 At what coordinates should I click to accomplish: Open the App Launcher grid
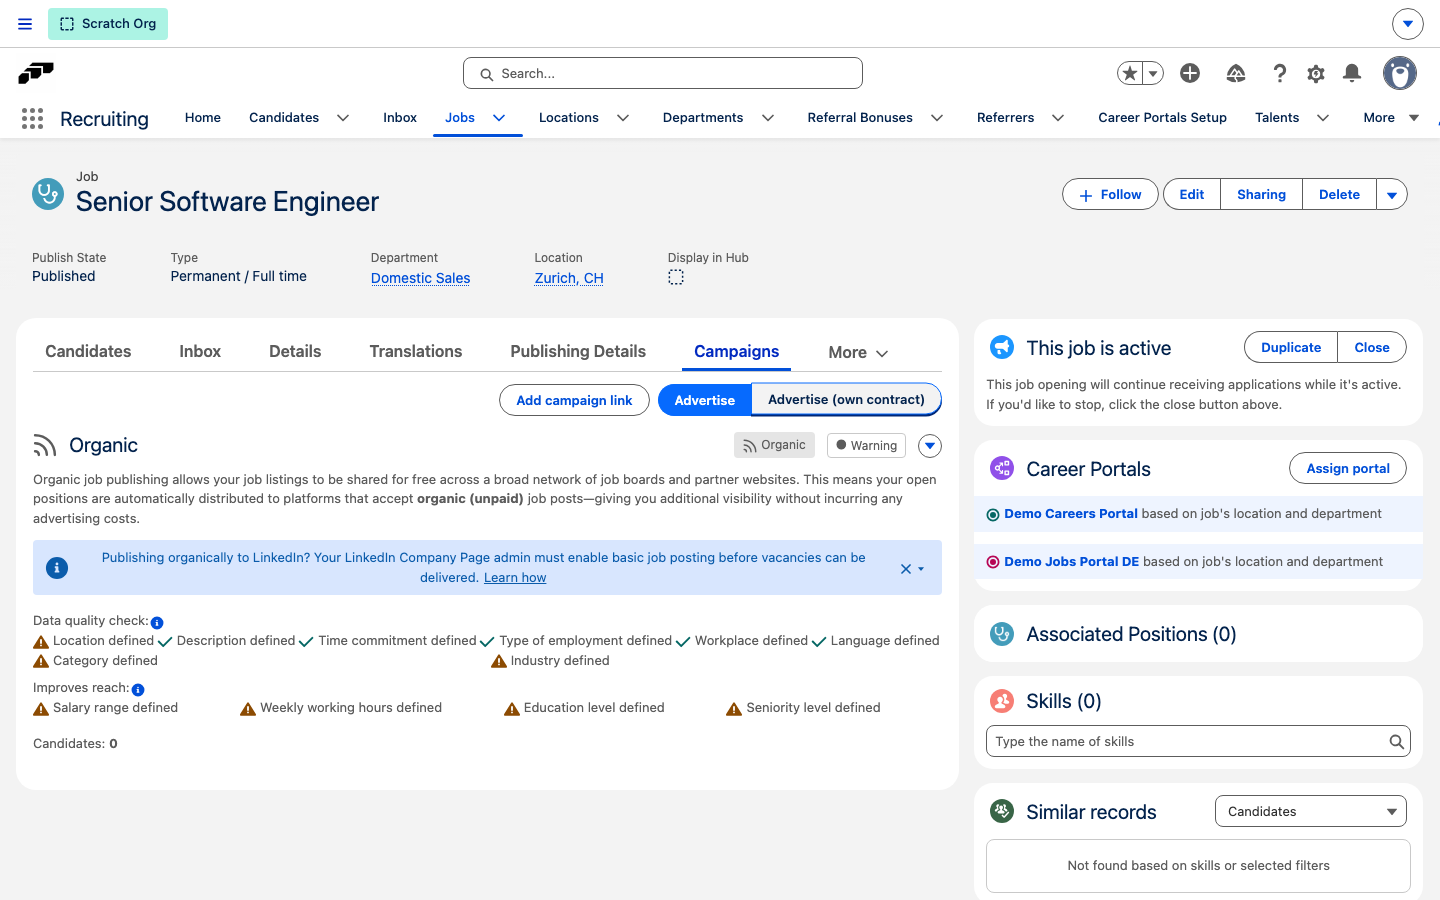click(x=32, y=119)
